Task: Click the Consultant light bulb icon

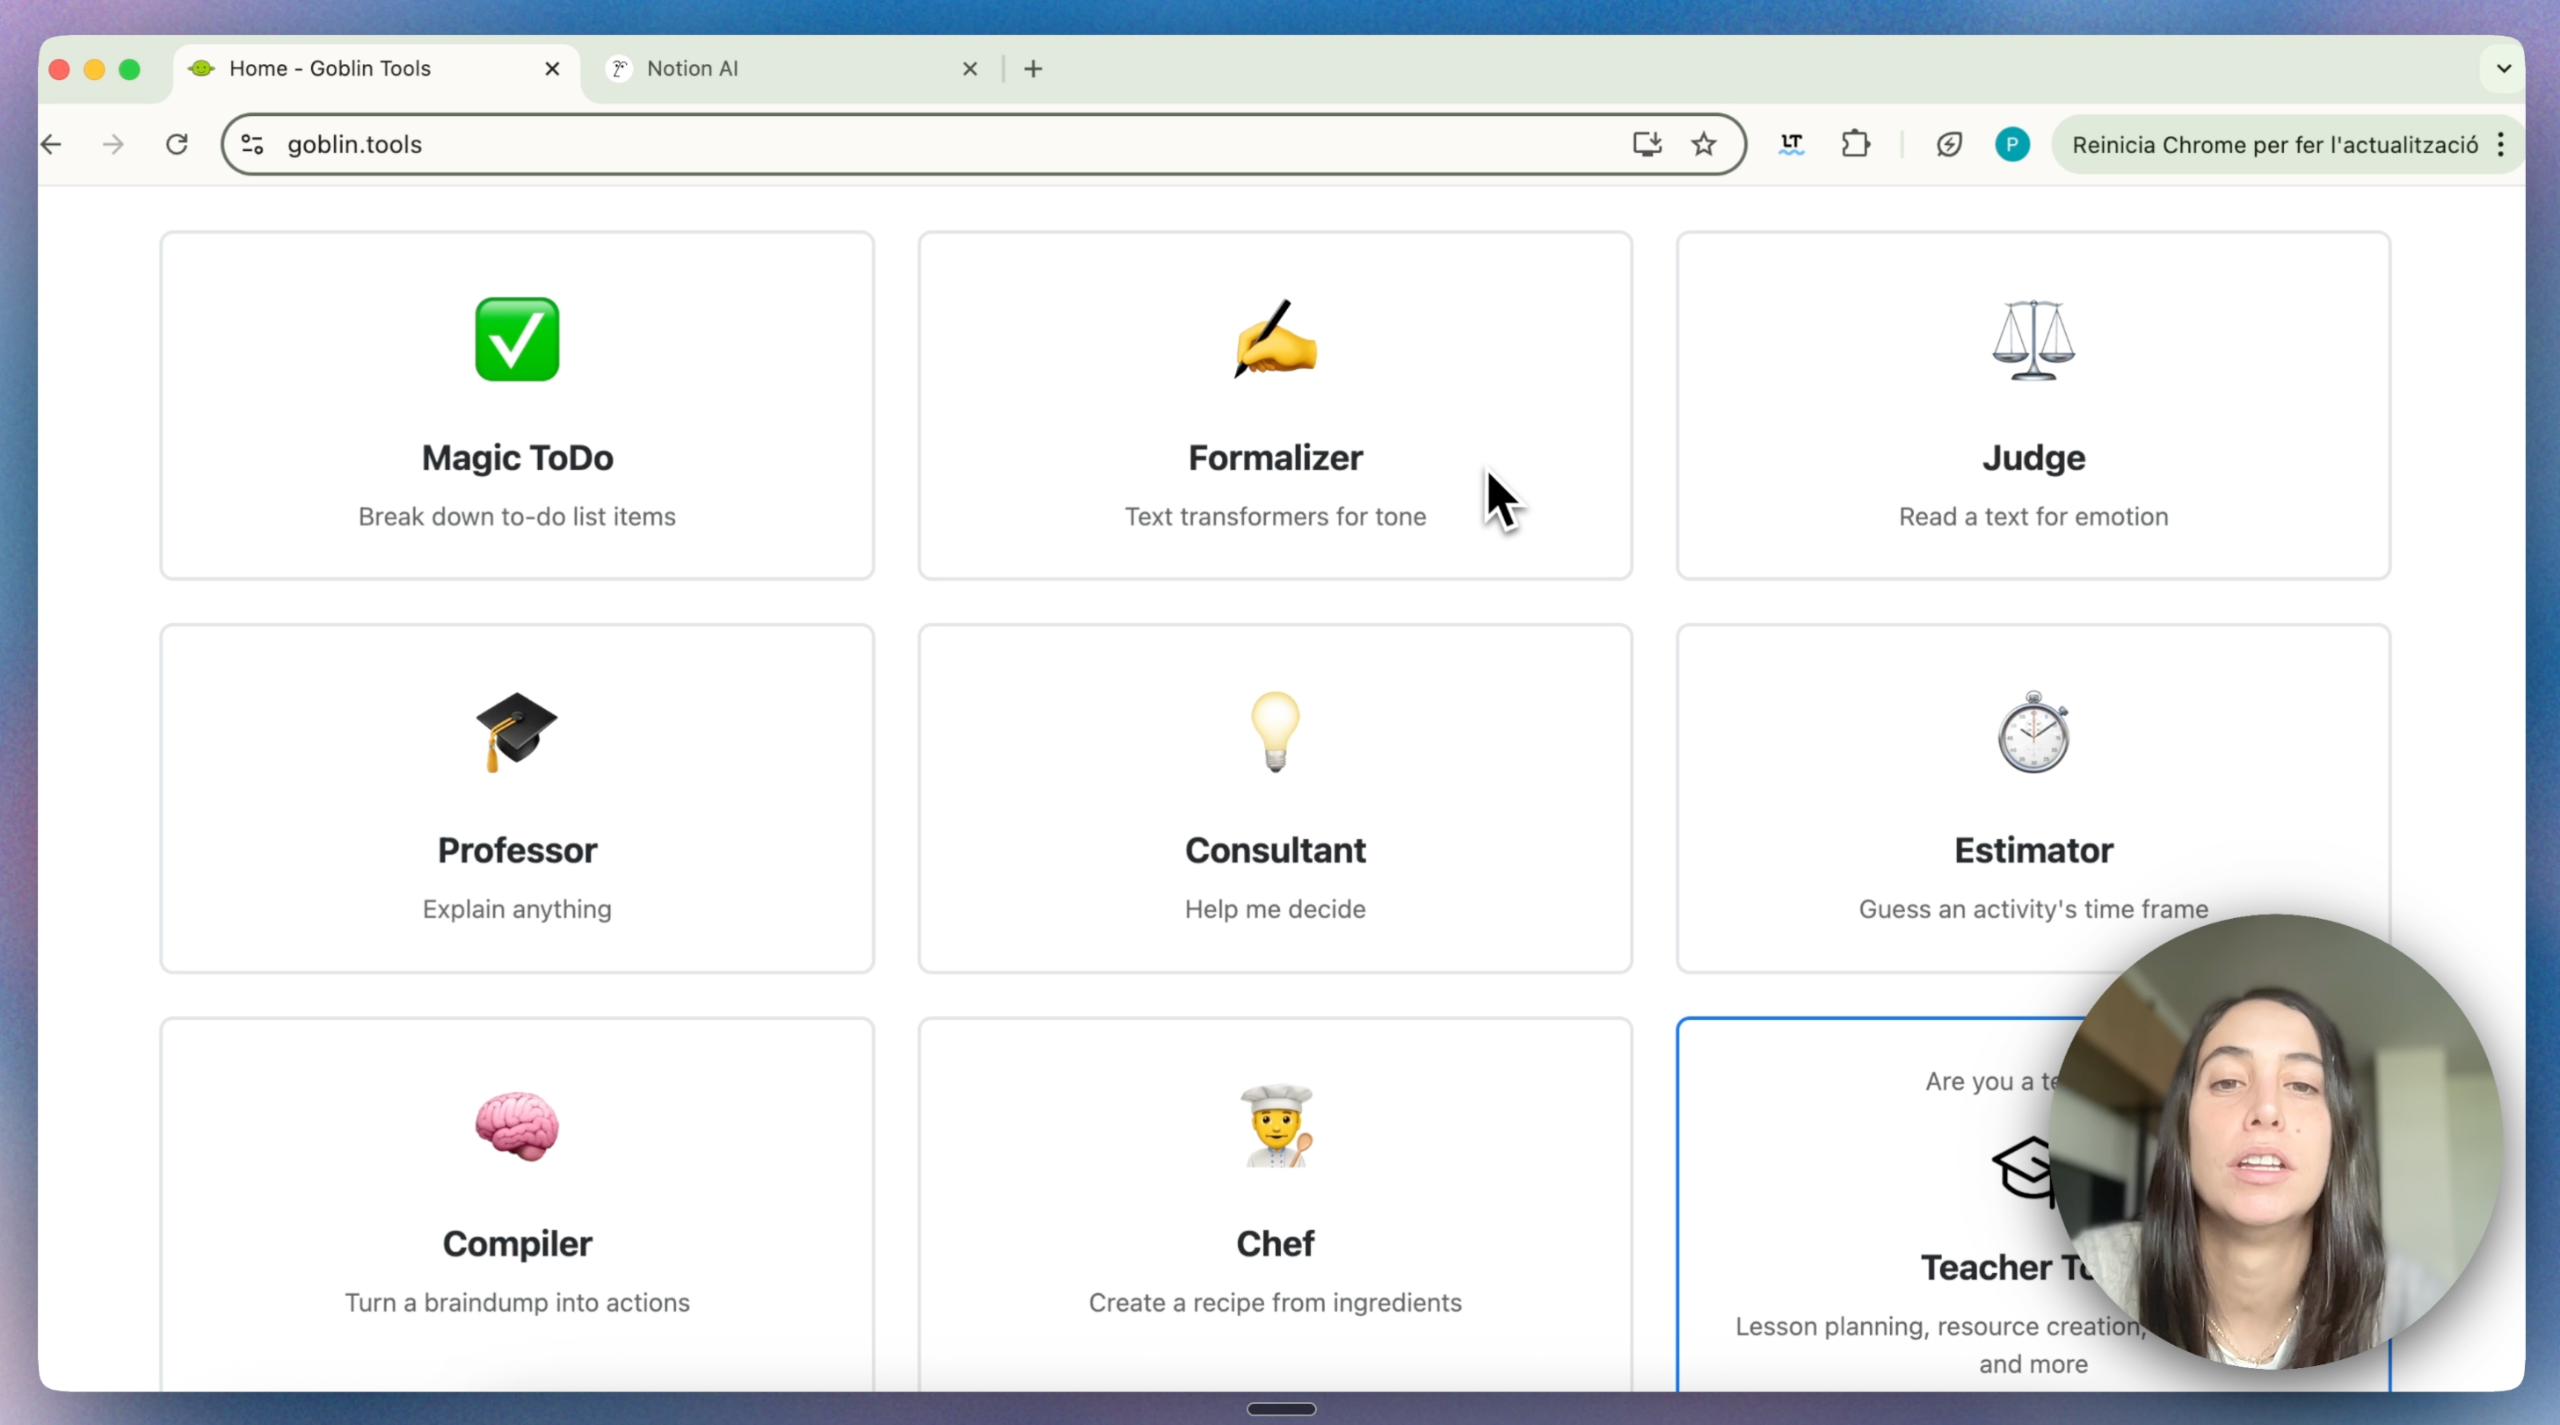Action: point(1275,731)
